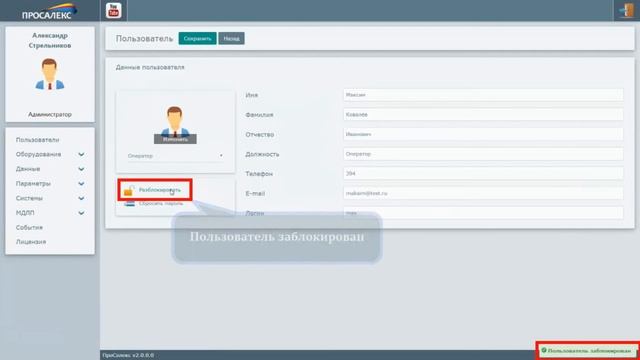The image size is (640, 360).
Task: Expand the Данные chevron
Action: coord(81,169)
